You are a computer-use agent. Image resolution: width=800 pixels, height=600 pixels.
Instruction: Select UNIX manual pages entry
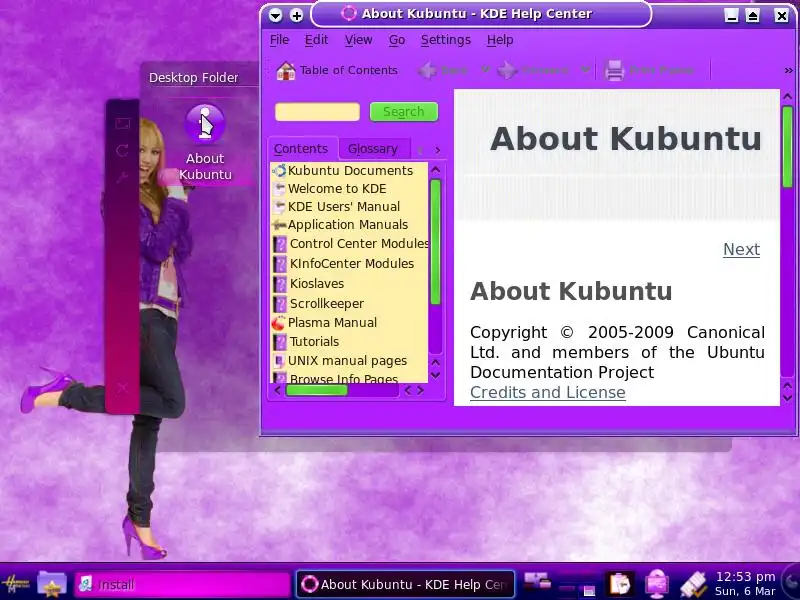click(x=347, y=361)
